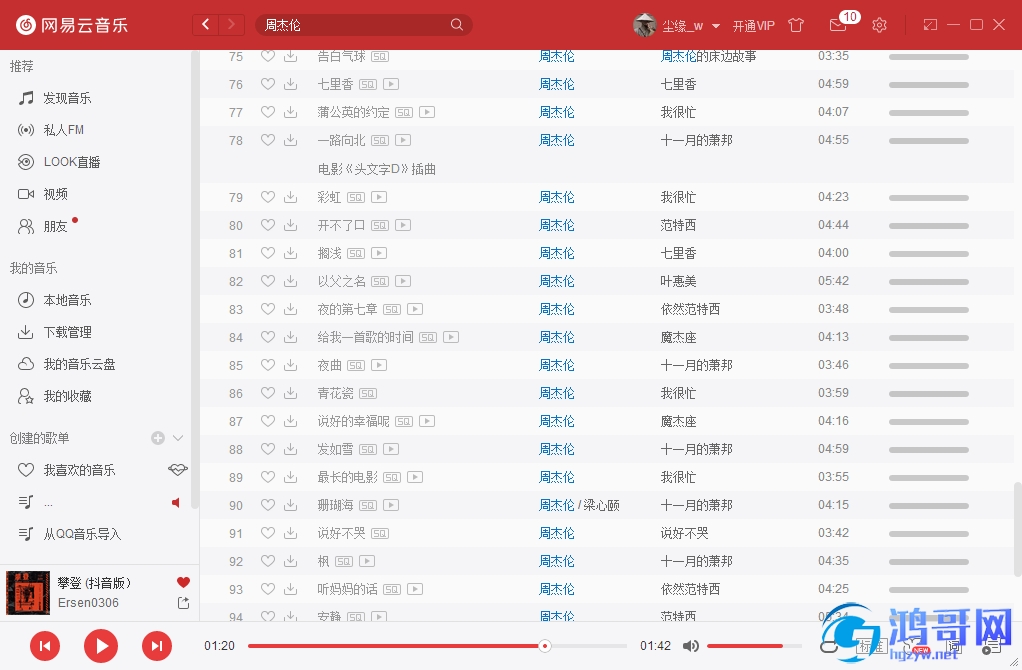
Task: Adjust the volume slider
Action: click(x=754, y=646)
